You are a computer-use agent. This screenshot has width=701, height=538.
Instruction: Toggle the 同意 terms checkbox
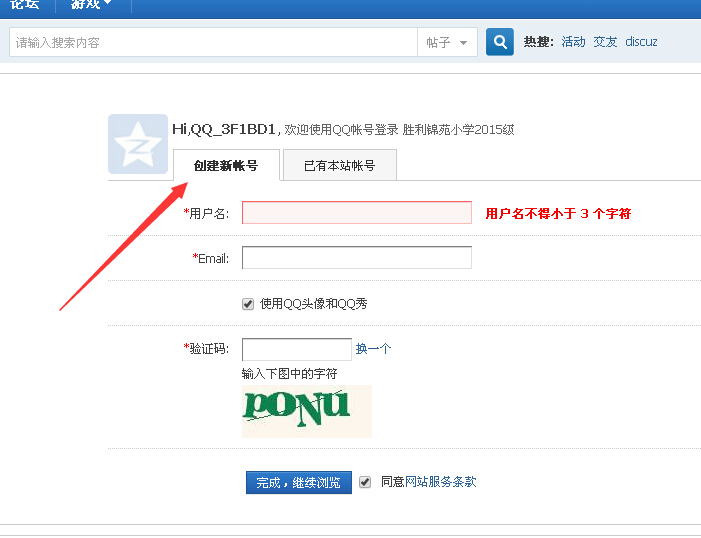[365, 482]
